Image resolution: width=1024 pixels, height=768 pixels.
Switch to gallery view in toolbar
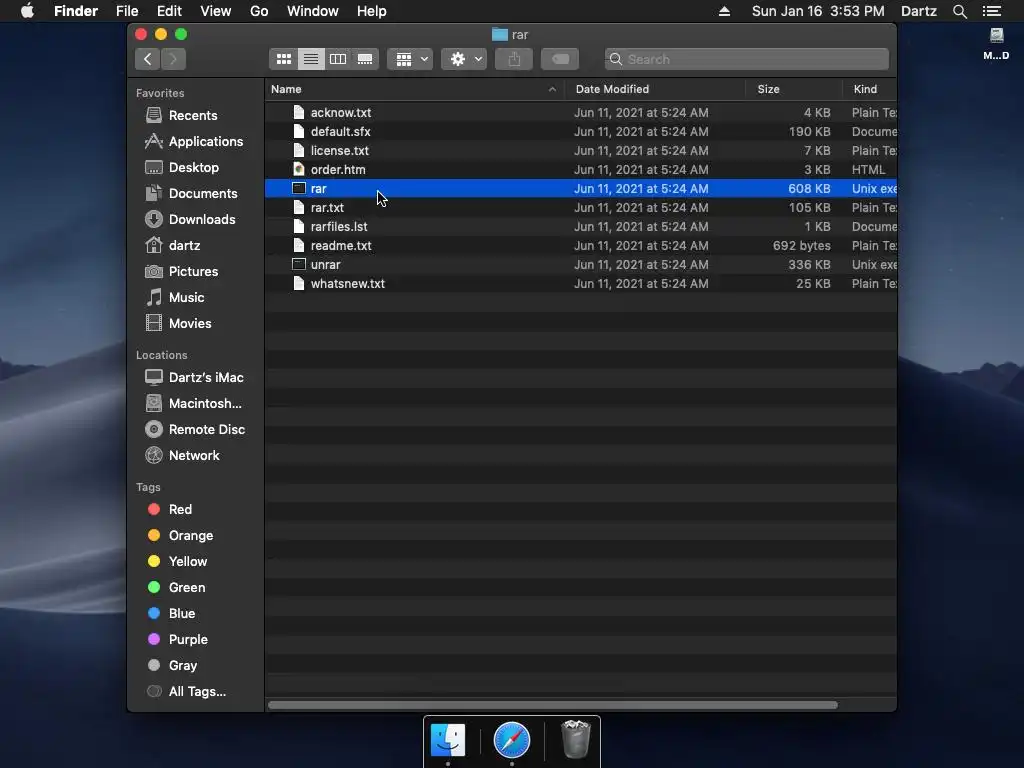pos(365,59)
